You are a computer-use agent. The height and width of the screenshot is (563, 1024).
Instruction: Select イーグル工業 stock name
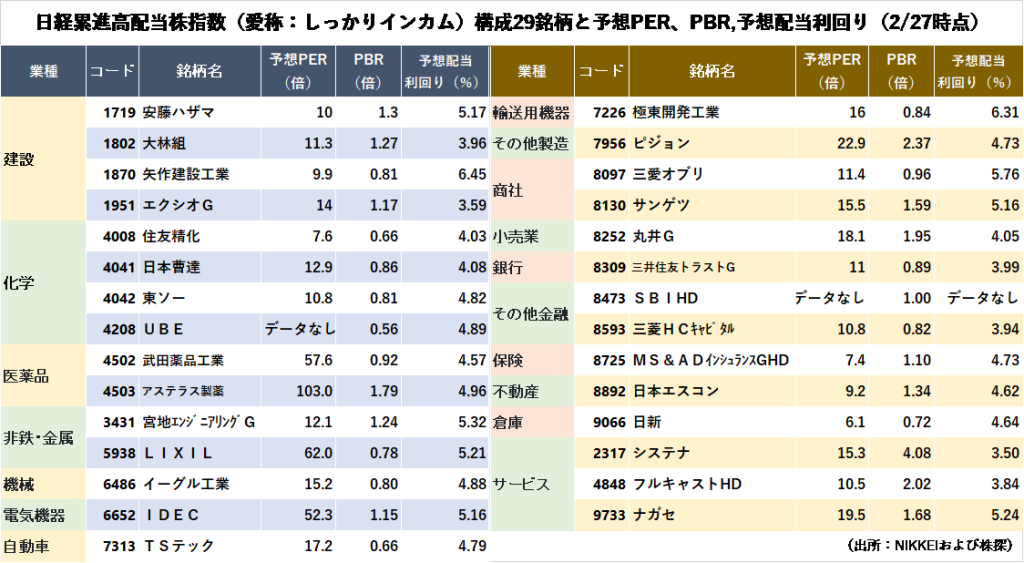pyautogui.click(x=186, y=484)
